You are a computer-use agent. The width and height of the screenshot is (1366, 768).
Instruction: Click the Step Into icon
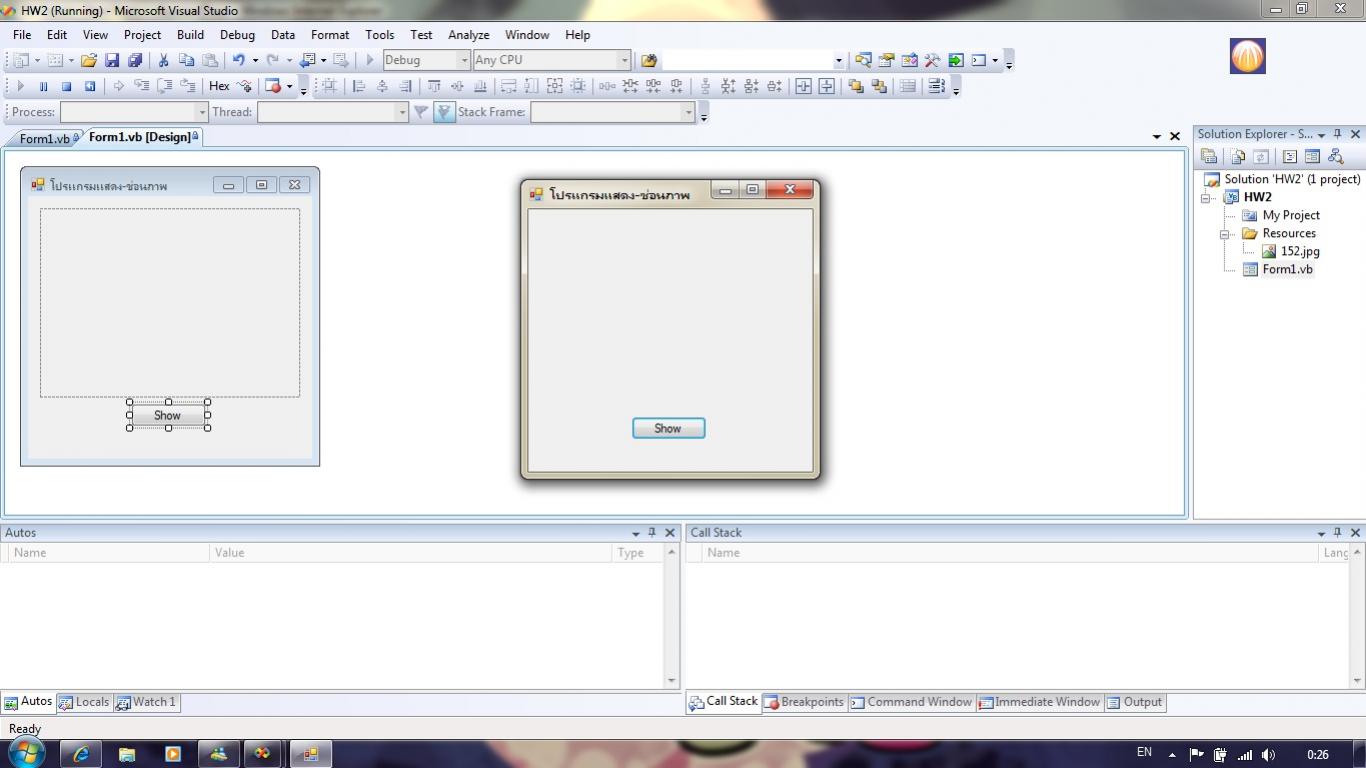[141, 86]
